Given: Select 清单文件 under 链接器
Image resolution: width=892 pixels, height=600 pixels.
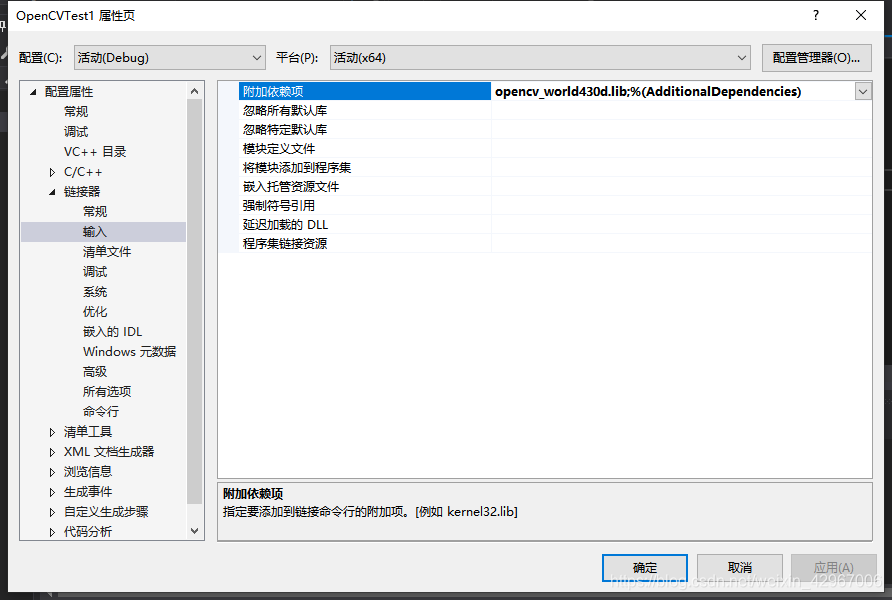Looking at the screenshot, I should point(107,252).
